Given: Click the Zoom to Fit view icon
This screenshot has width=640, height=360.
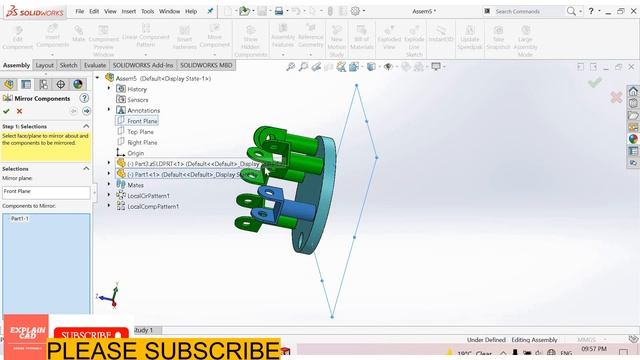Looking at the screenshot, I should click(x=290, y=67).
